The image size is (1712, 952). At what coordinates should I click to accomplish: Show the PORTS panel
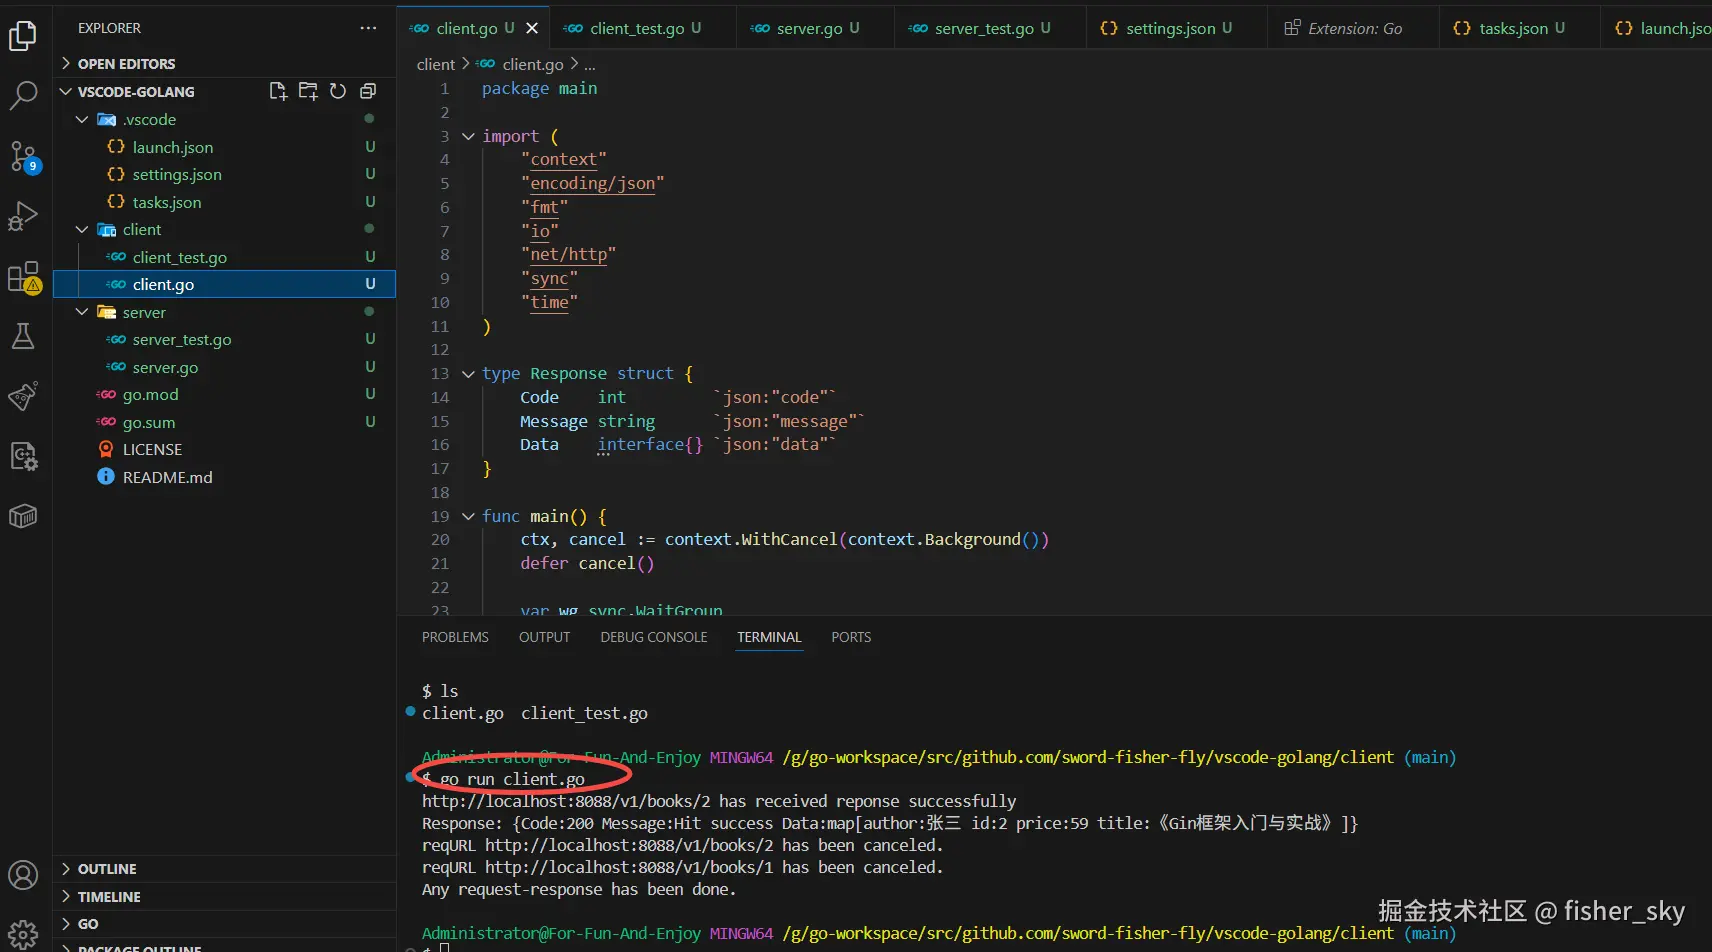click(851, 637)
